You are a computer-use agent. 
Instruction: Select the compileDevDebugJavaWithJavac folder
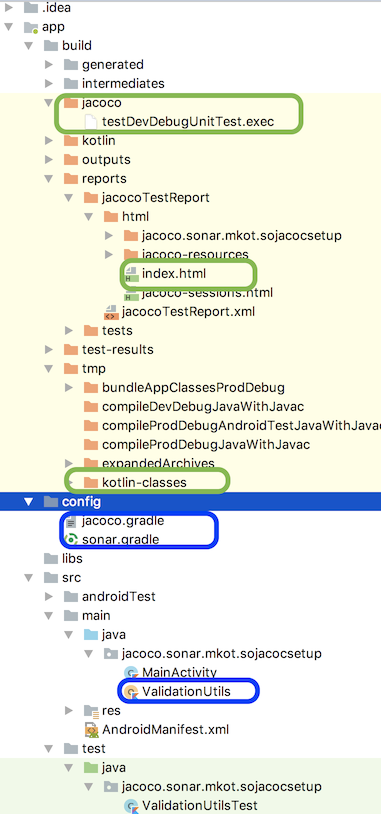point(203,406)
